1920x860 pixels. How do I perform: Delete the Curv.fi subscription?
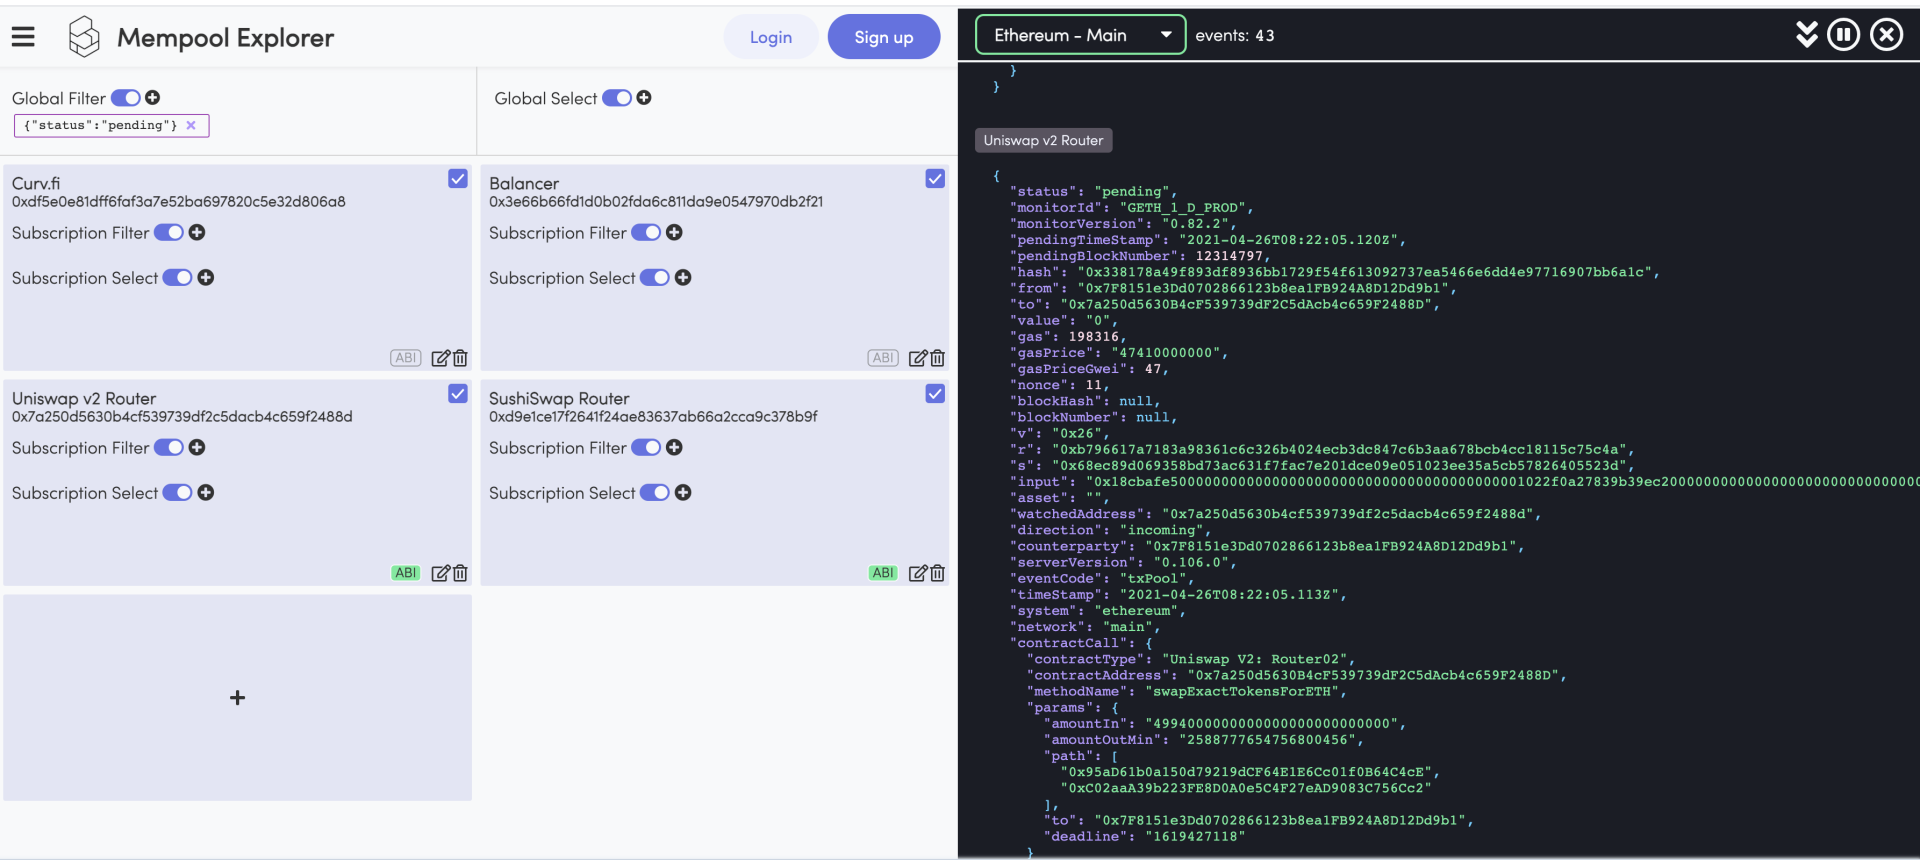coord(460,358)
